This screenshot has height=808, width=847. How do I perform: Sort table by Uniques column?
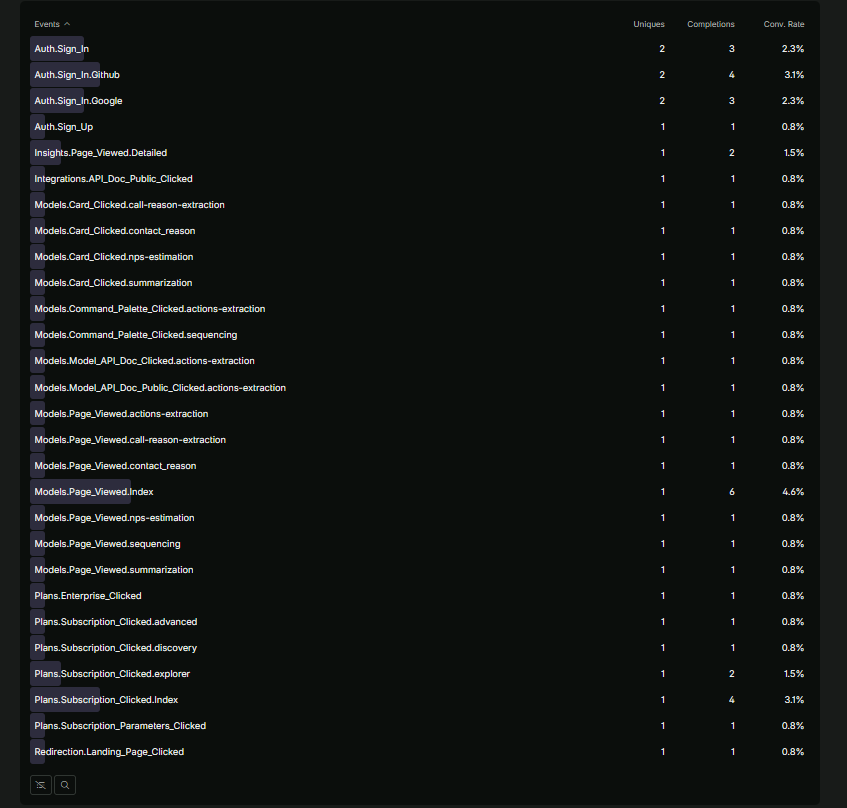pos(648,24)
